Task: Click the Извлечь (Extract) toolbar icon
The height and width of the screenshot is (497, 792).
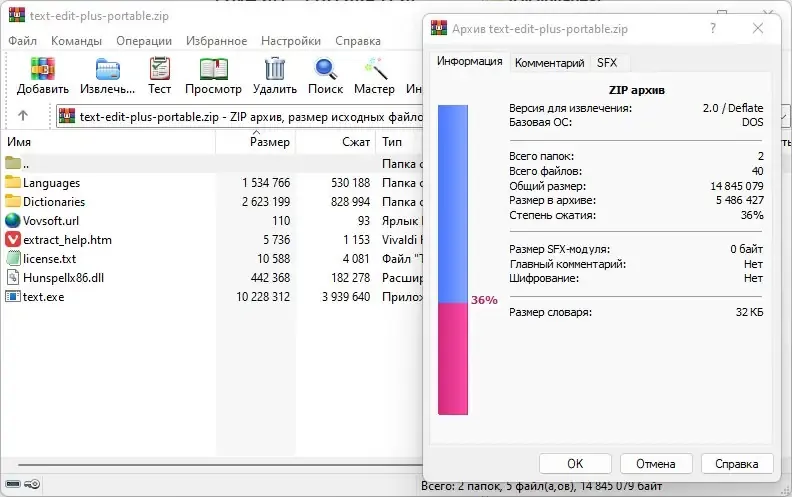Action: pyautogui.click(x=107, y=69)
